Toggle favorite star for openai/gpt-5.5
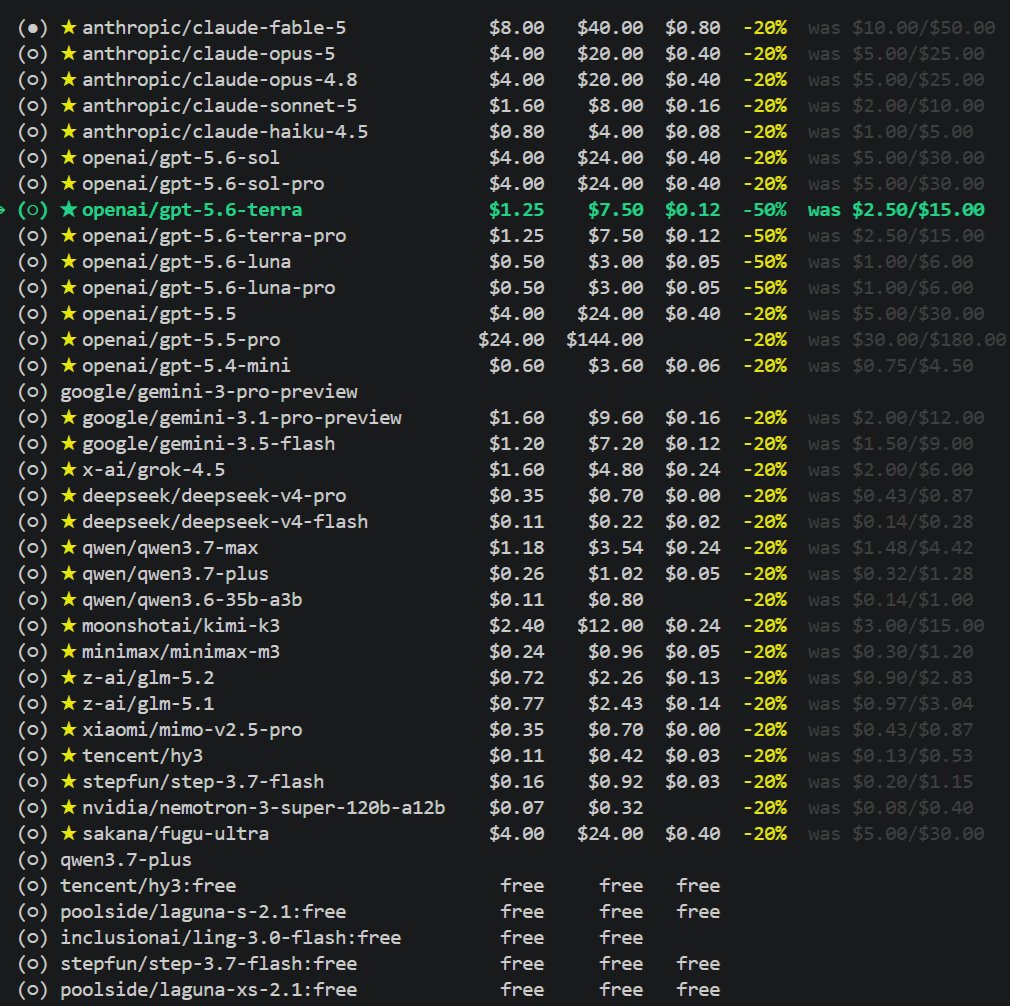Image resolution: width=1010 pixels, height=1006 pixels. coord(68,314)
